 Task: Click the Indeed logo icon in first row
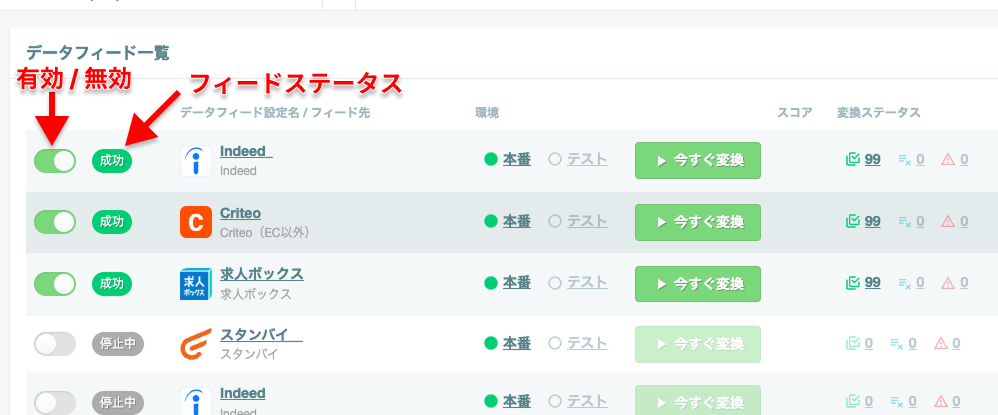(196, 160)
